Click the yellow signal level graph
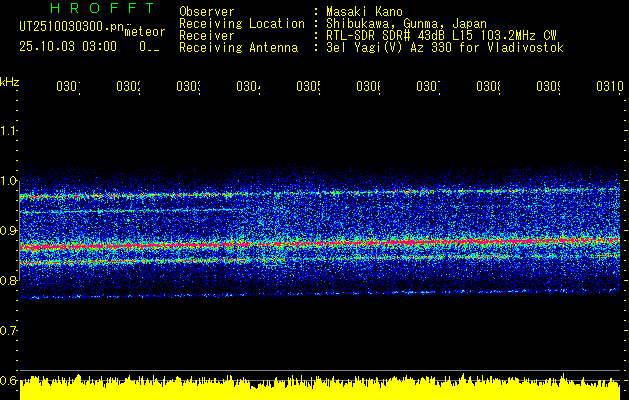Screen dimensions: 629x400 320,388
